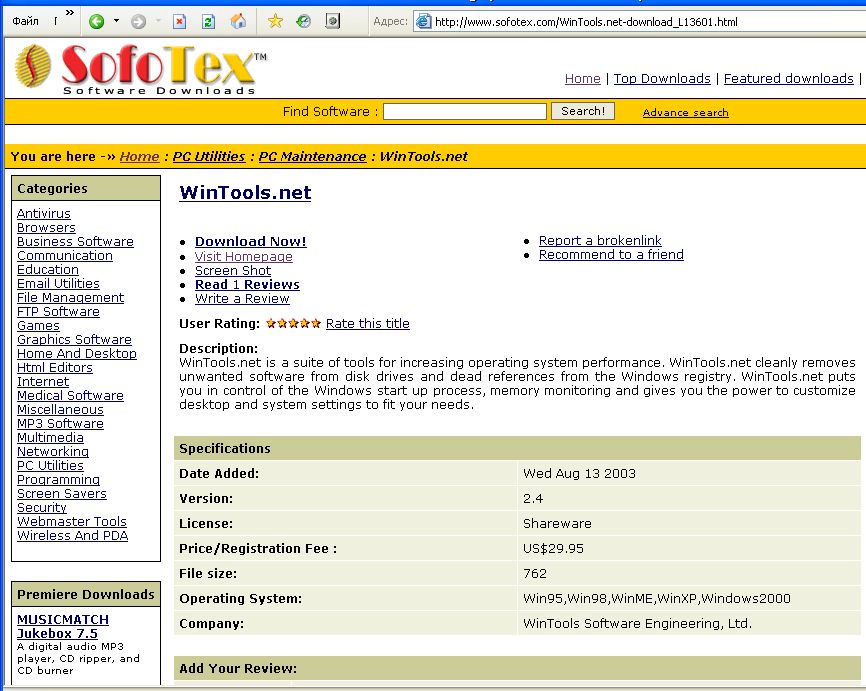Click the user rating stars

pos(293,324)
